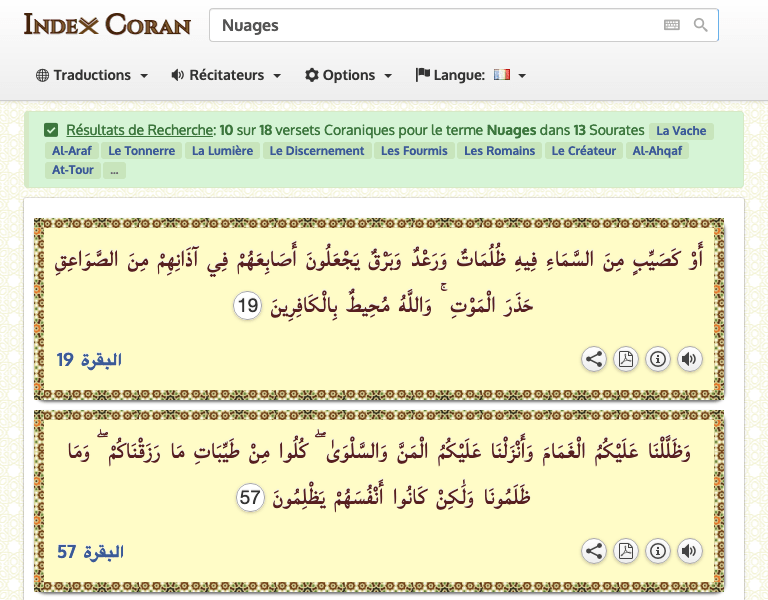Image resolution: width=768 pixels, height=600 pixels.
Task: Toggle the search results checkbox
Action: pos(51,130)
